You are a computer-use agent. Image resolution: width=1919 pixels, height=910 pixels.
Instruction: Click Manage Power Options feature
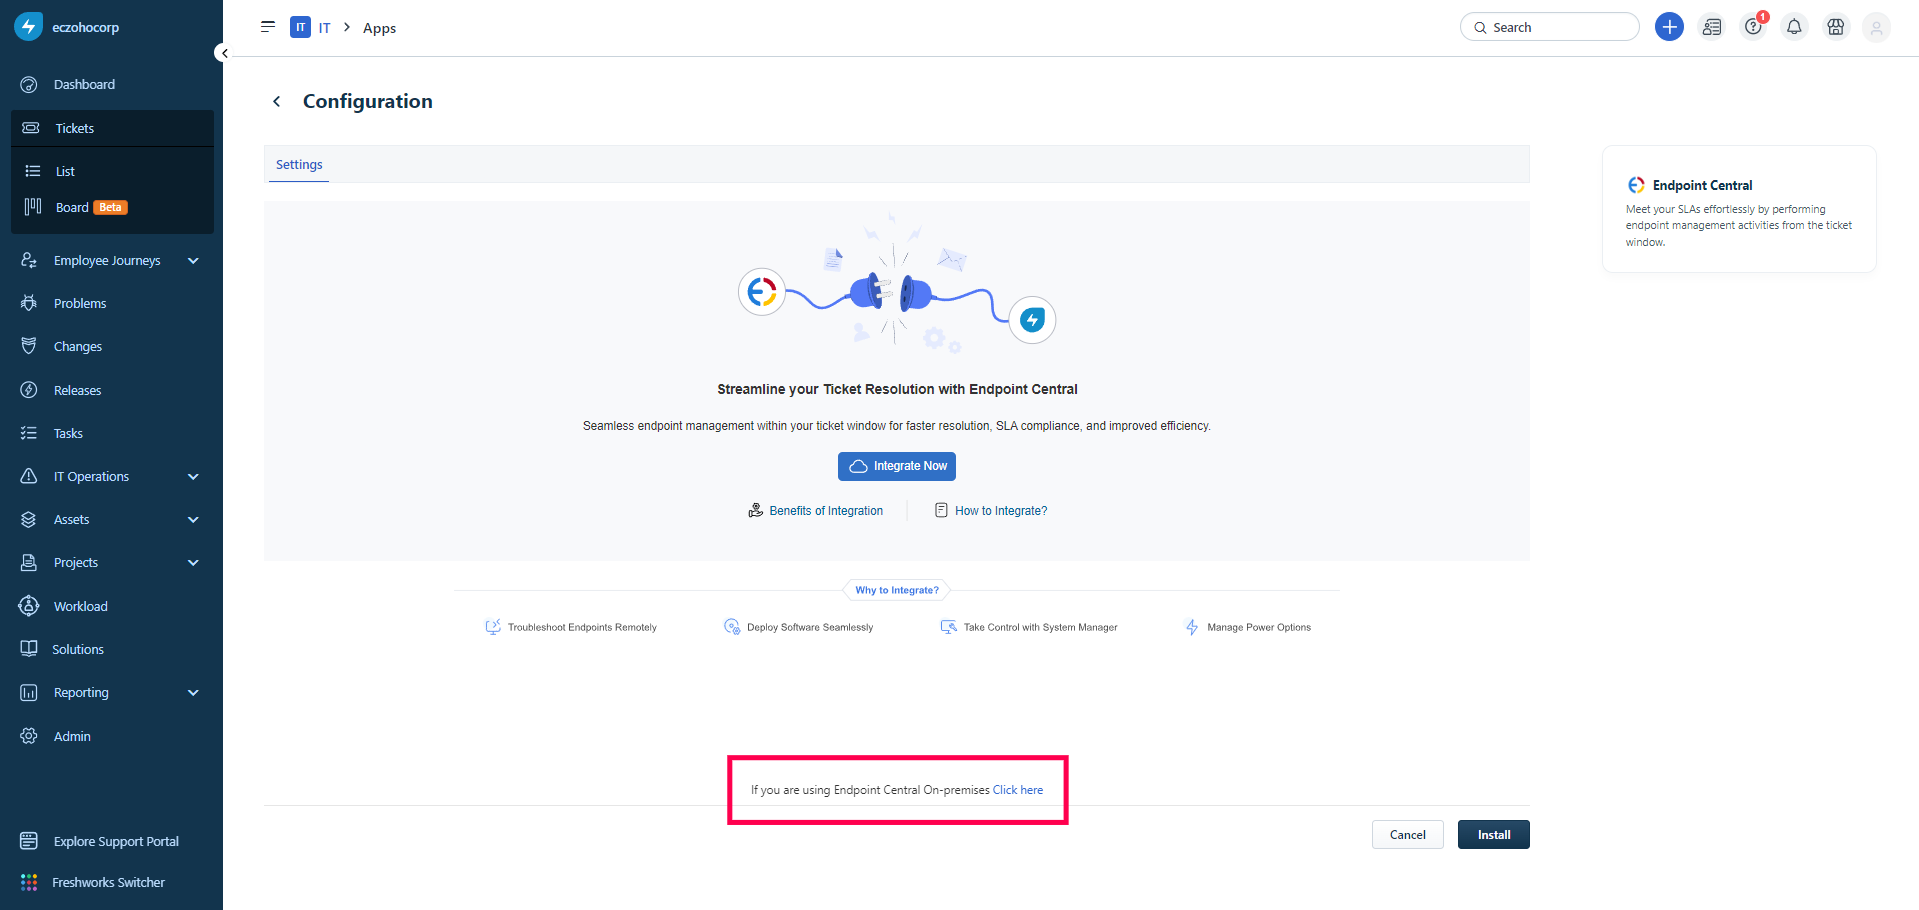click(1248, 627)
